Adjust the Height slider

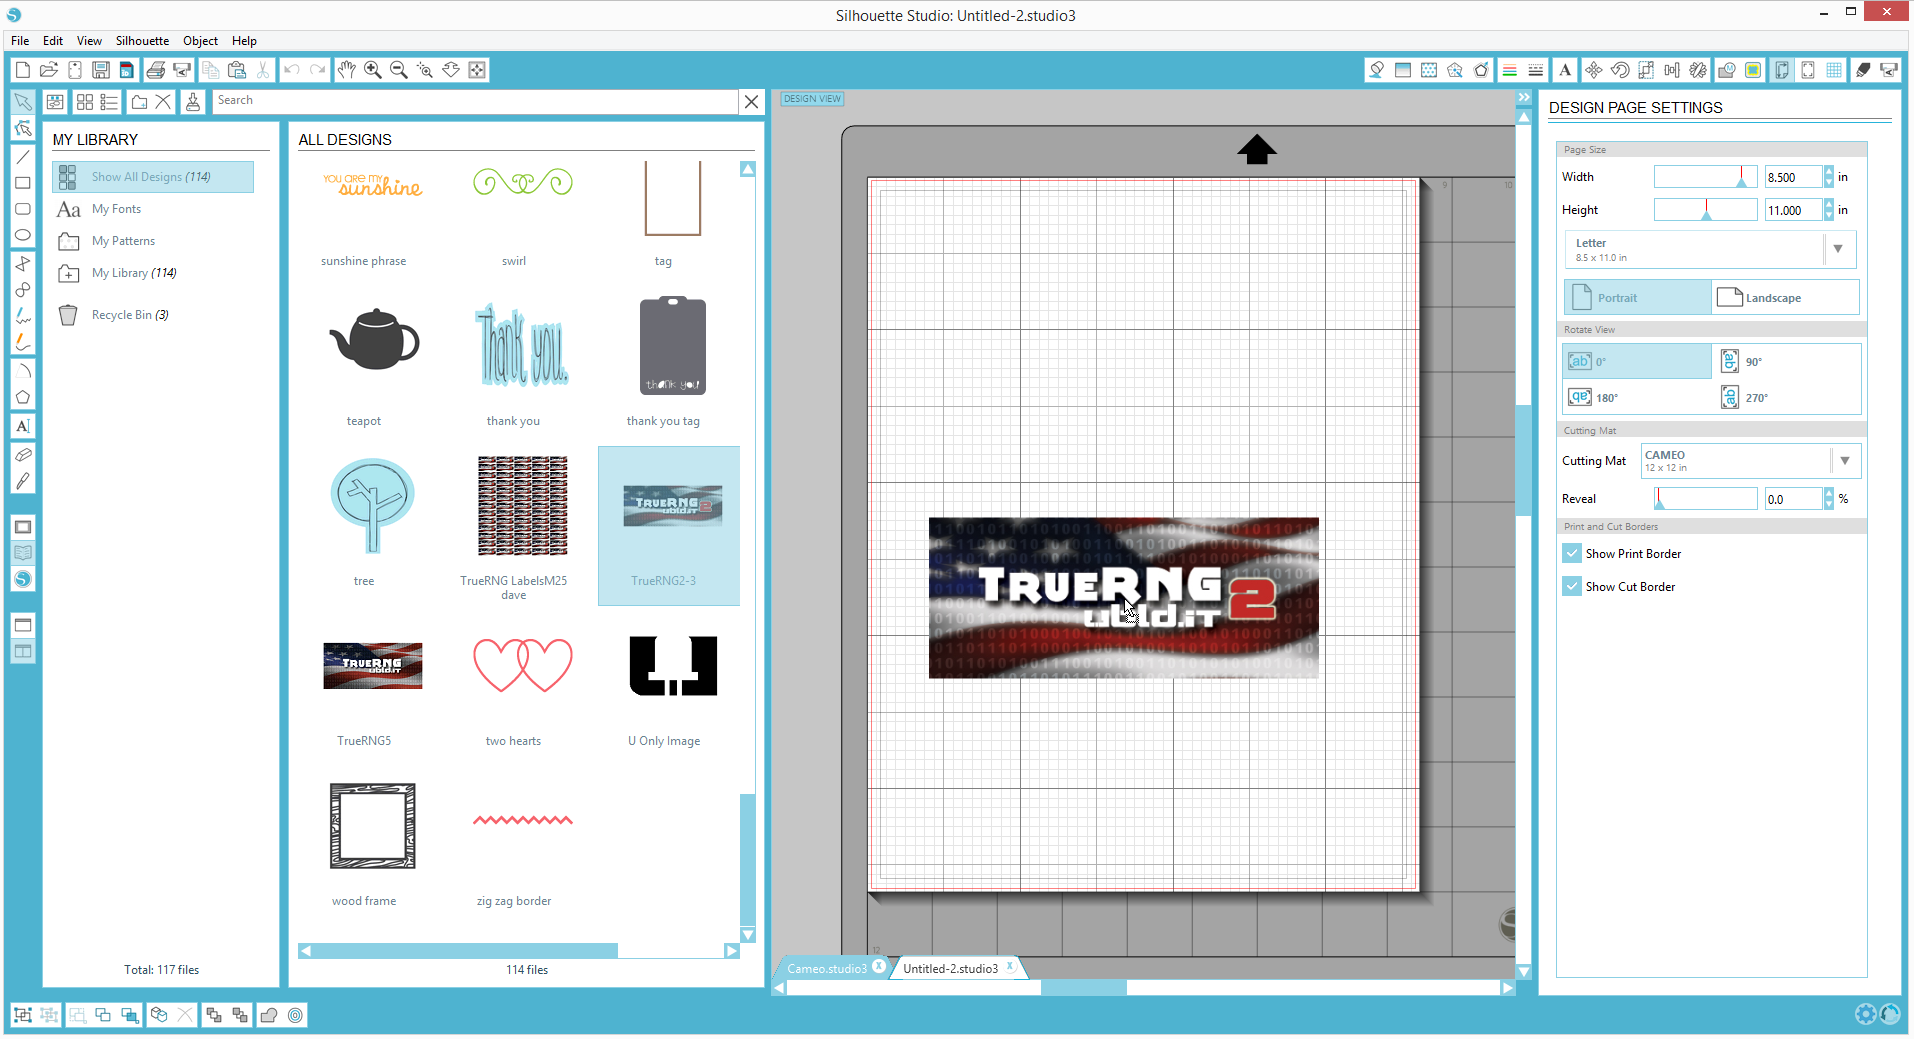click(1705, 210)
